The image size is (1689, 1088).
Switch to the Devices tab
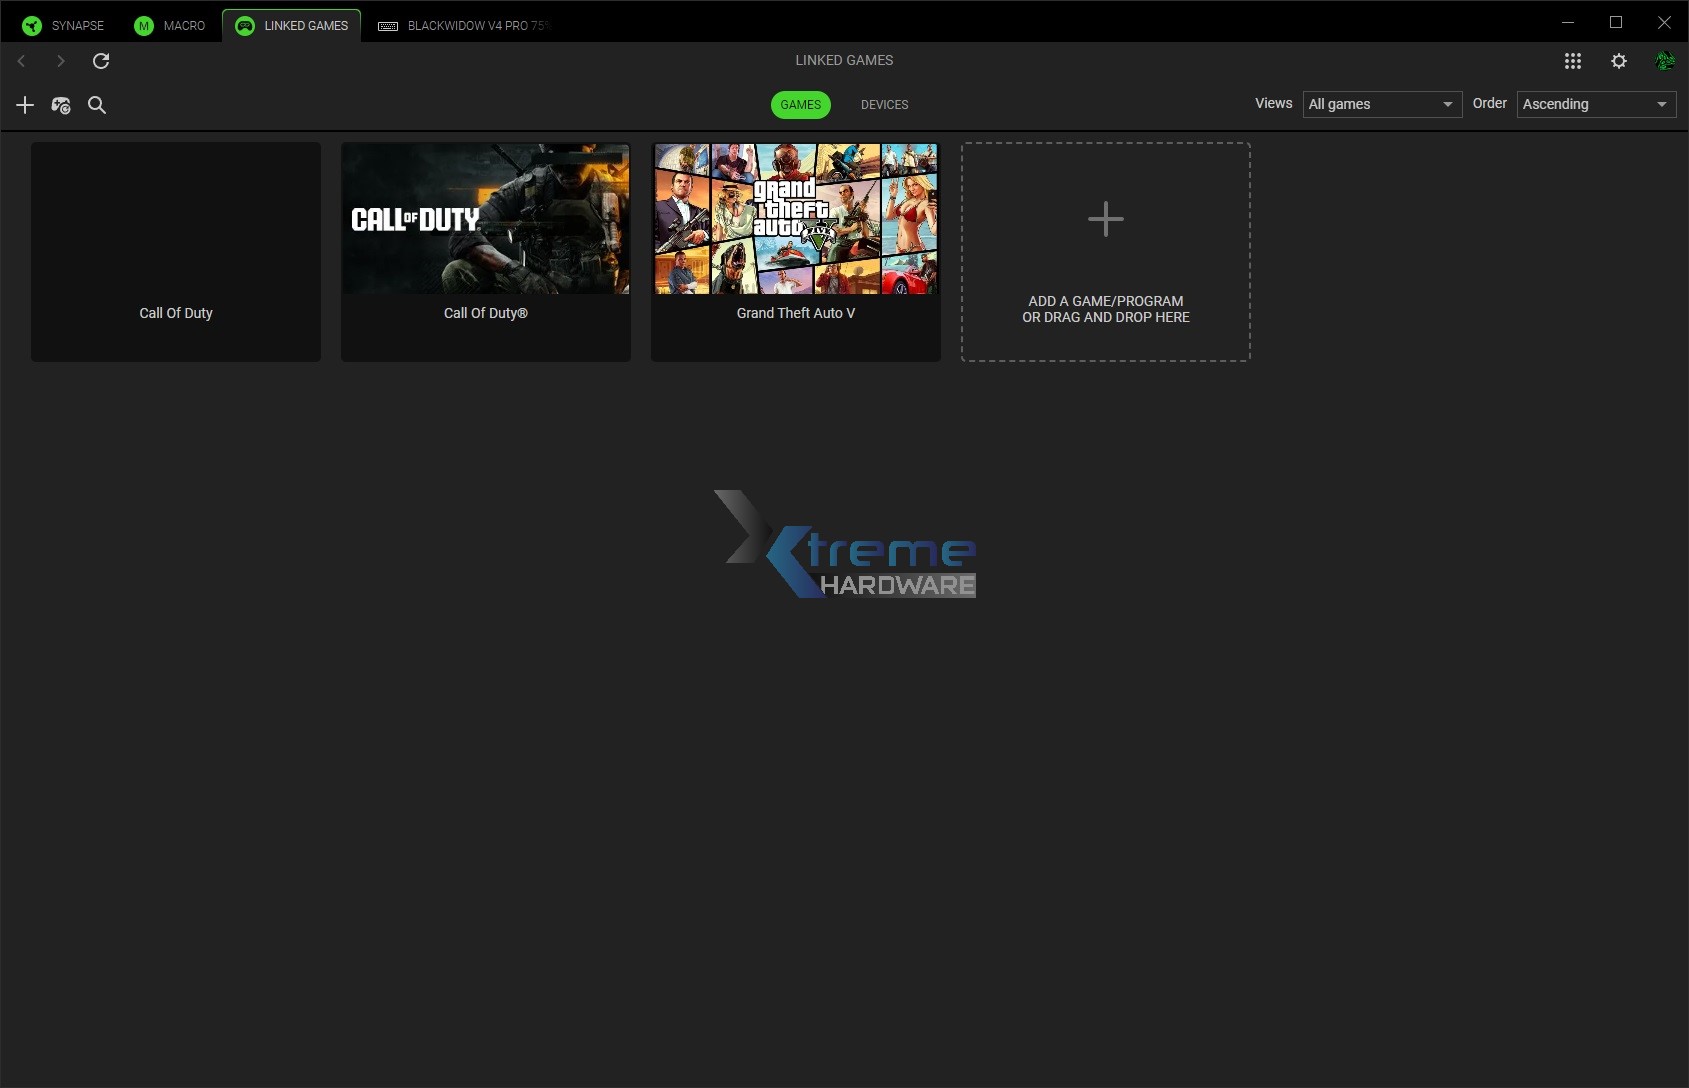(x=884, y=104)
